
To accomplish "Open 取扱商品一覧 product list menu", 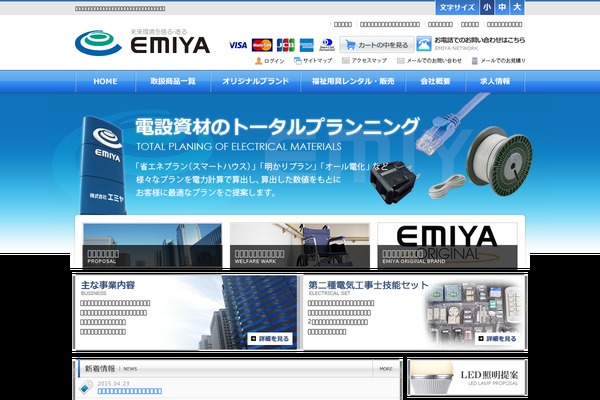I will tap(173, 81).
